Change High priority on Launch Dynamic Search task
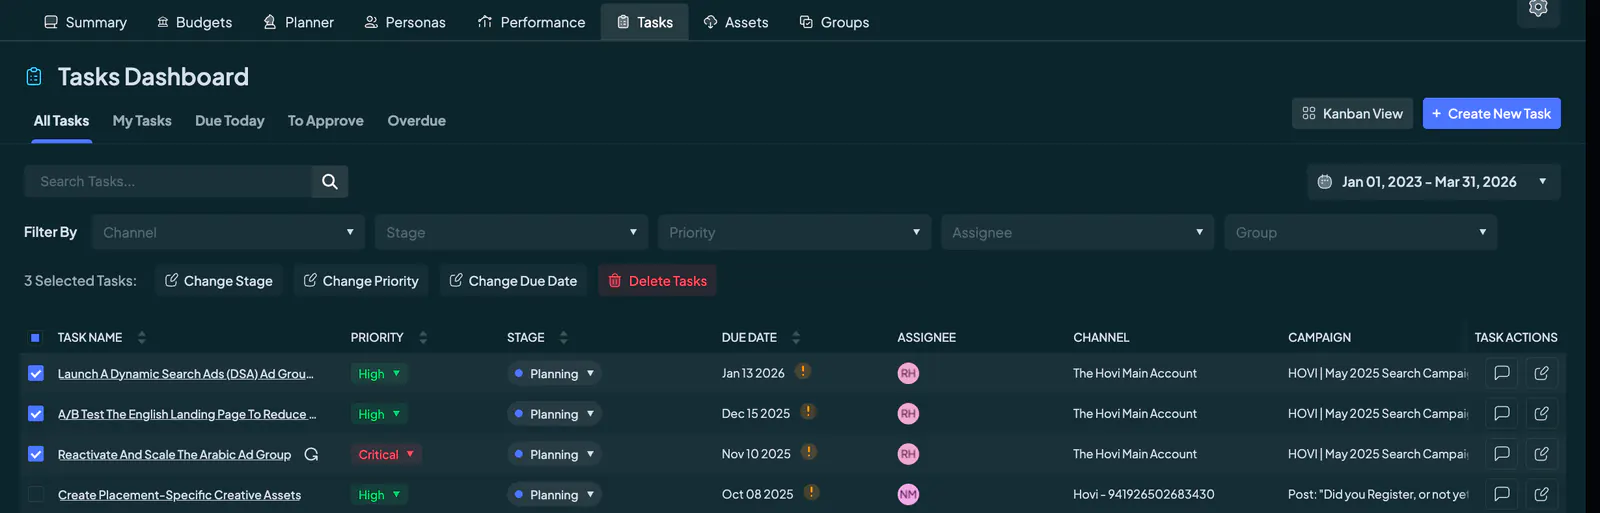 point(379,373)
